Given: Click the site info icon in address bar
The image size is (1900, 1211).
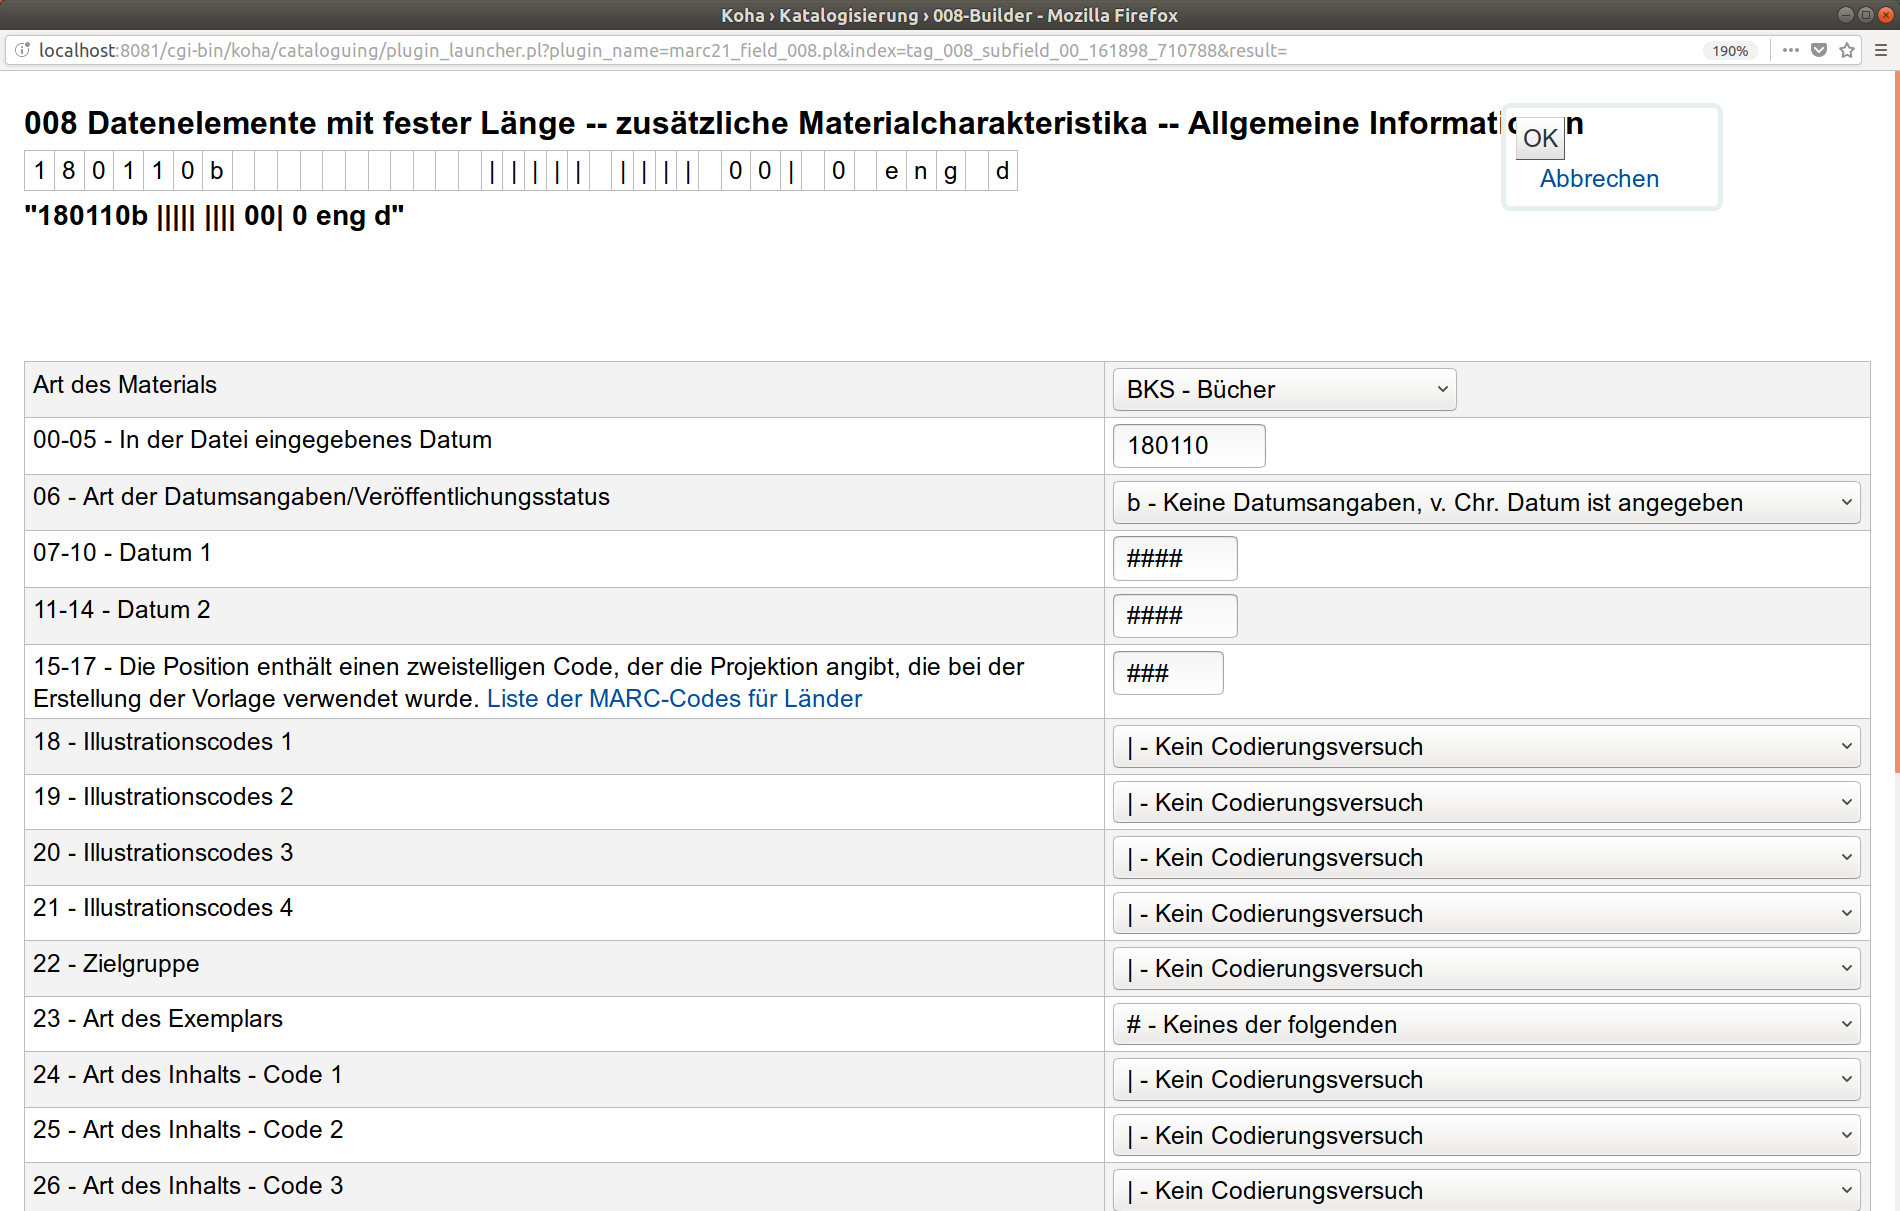Looking at the screenshot, I should [22, 50].
